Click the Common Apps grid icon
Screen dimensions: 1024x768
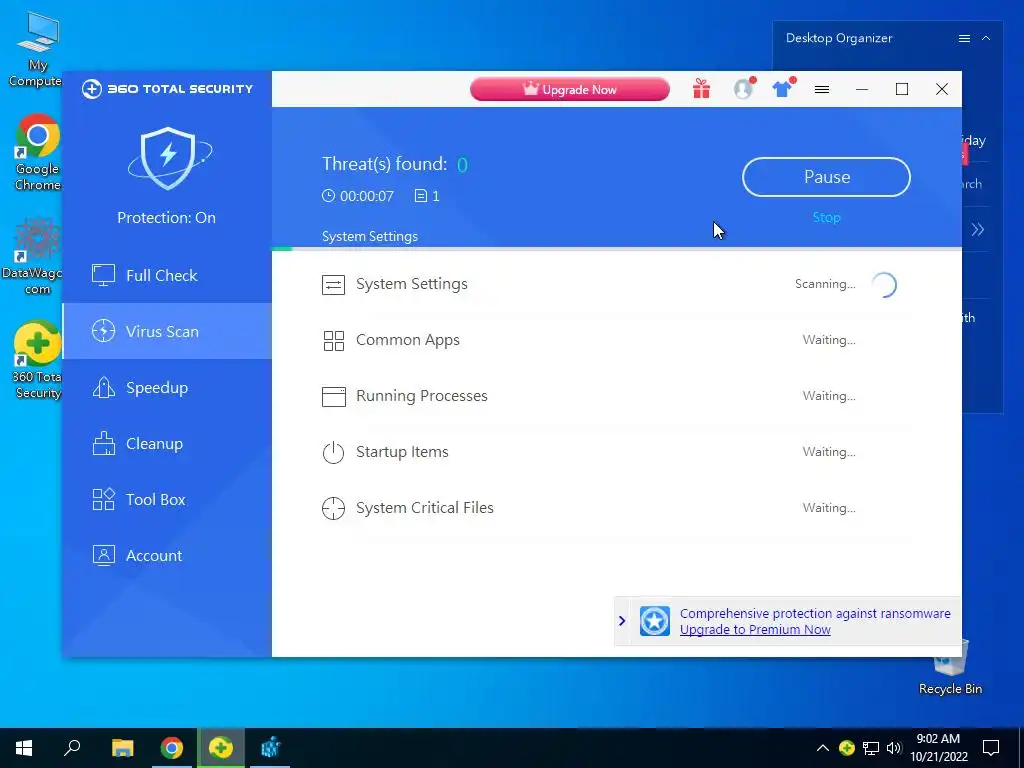333,340
